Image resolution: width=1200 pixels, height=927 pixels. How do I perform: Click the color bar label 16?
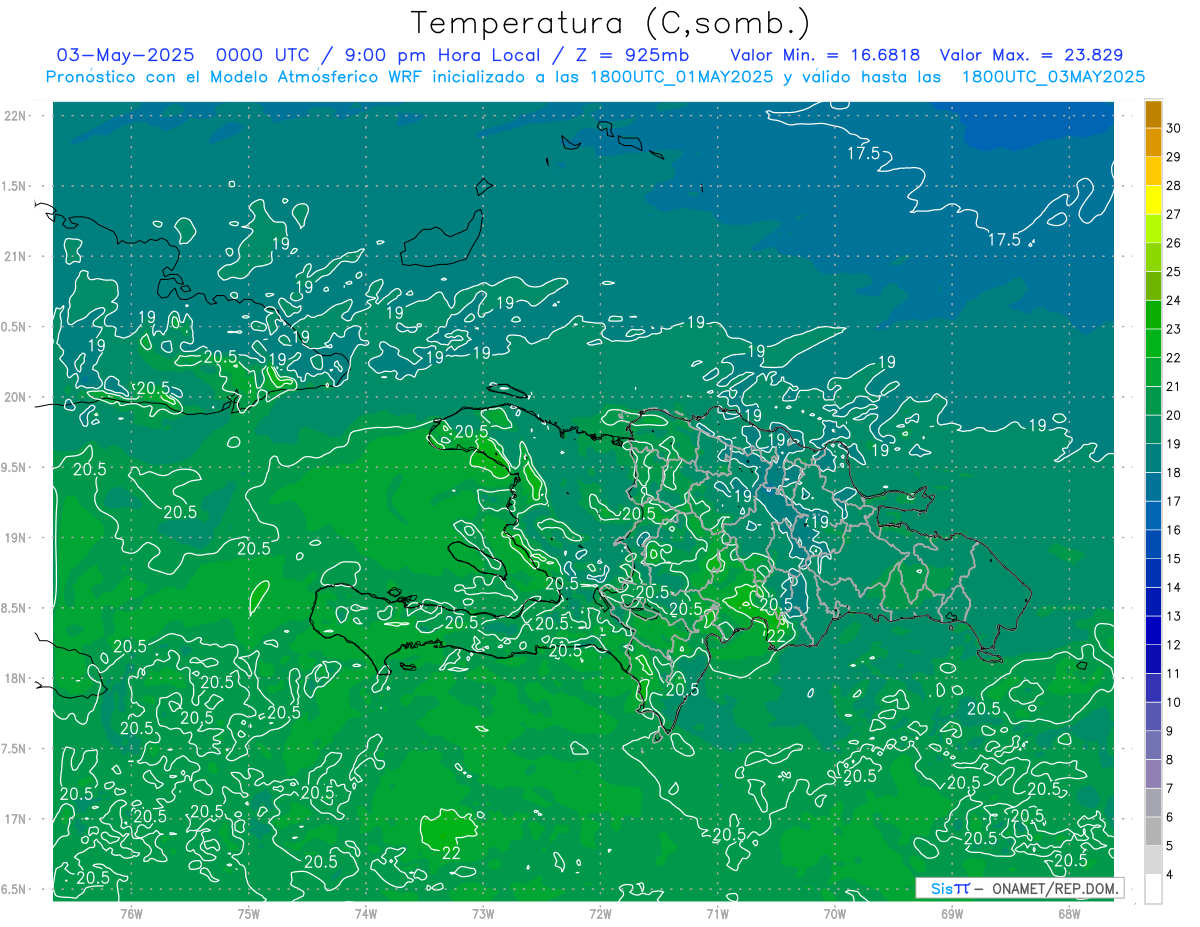click(1173, 530)
